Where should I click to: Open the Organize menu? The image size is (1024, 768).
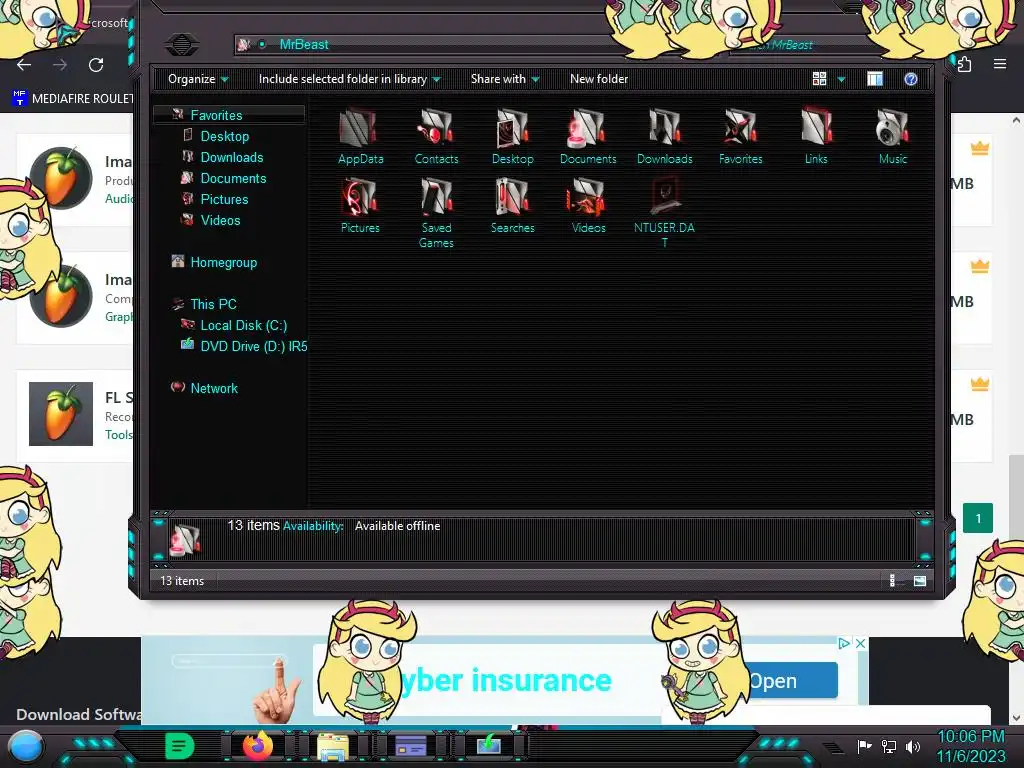[x=198, y=79]
